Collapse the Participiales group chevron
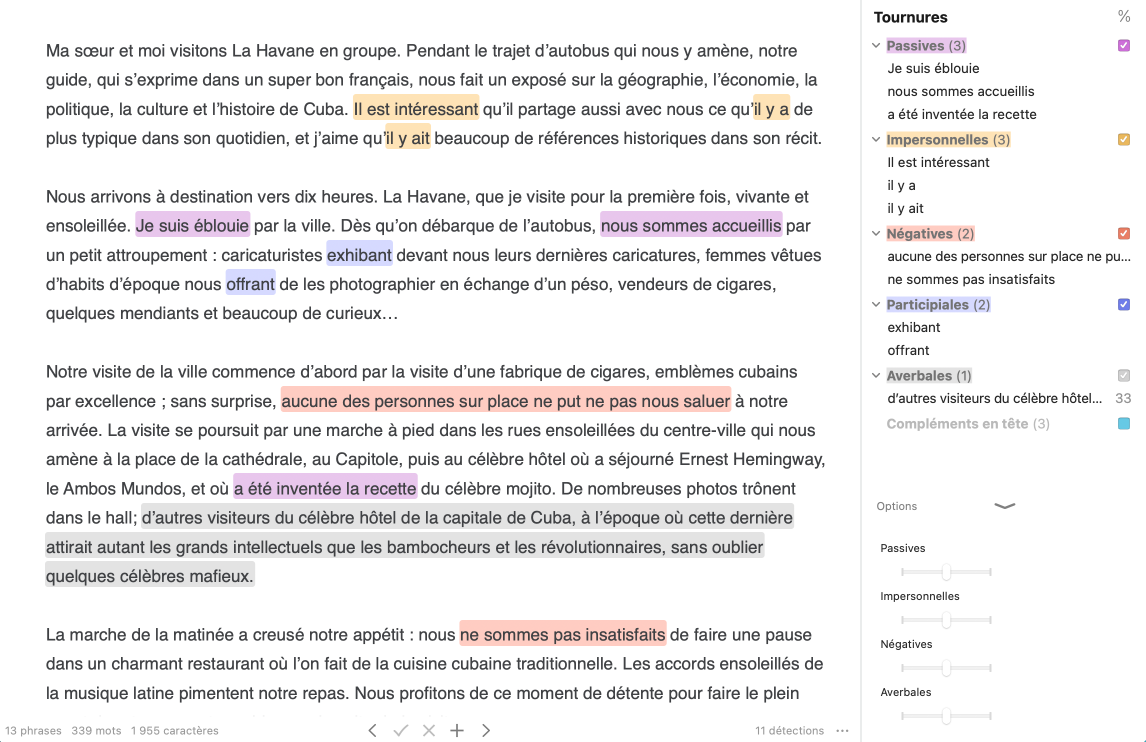This screenshot has width=1146, height=742. 876,305
